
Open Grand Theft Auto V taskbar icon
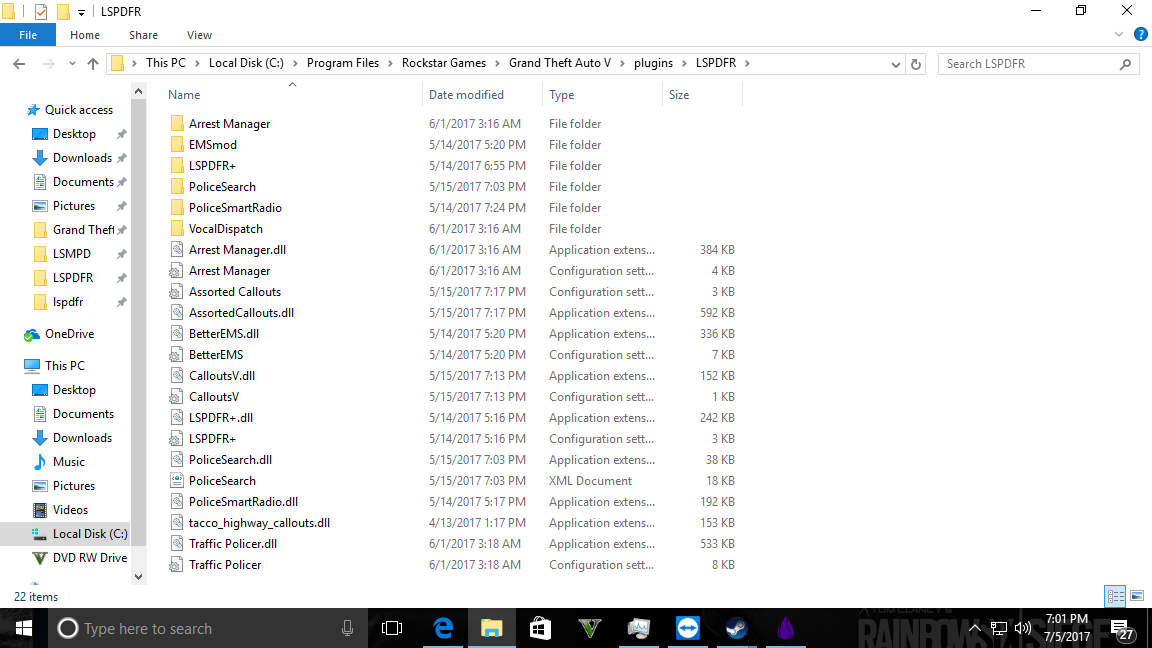coord(590,628)
